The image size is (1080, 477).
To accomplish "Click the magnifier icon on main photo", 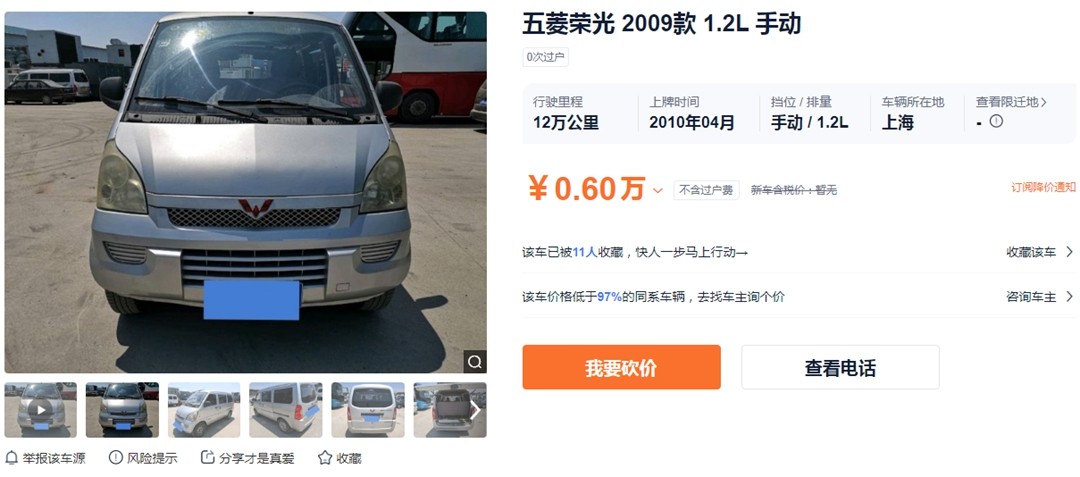I will pyautogui.click(x=475, y=361).
